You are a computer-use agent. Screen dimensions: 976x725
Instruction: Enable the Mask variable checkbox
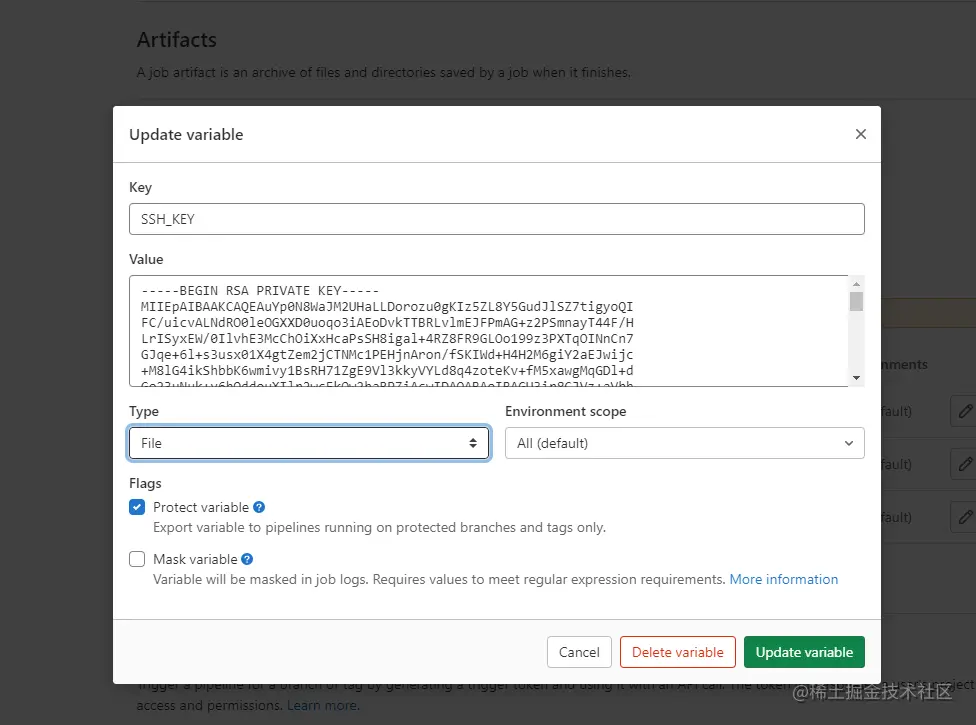137,559
